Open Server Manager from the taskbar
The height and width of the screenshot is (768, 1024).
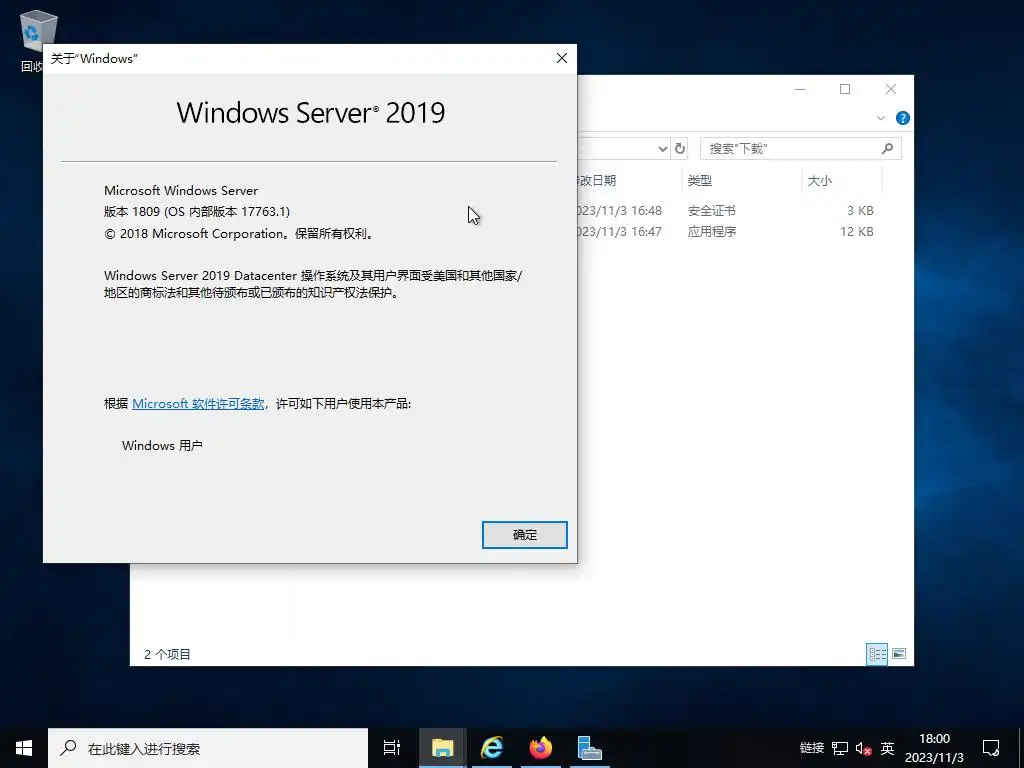(x=590, y=748)
